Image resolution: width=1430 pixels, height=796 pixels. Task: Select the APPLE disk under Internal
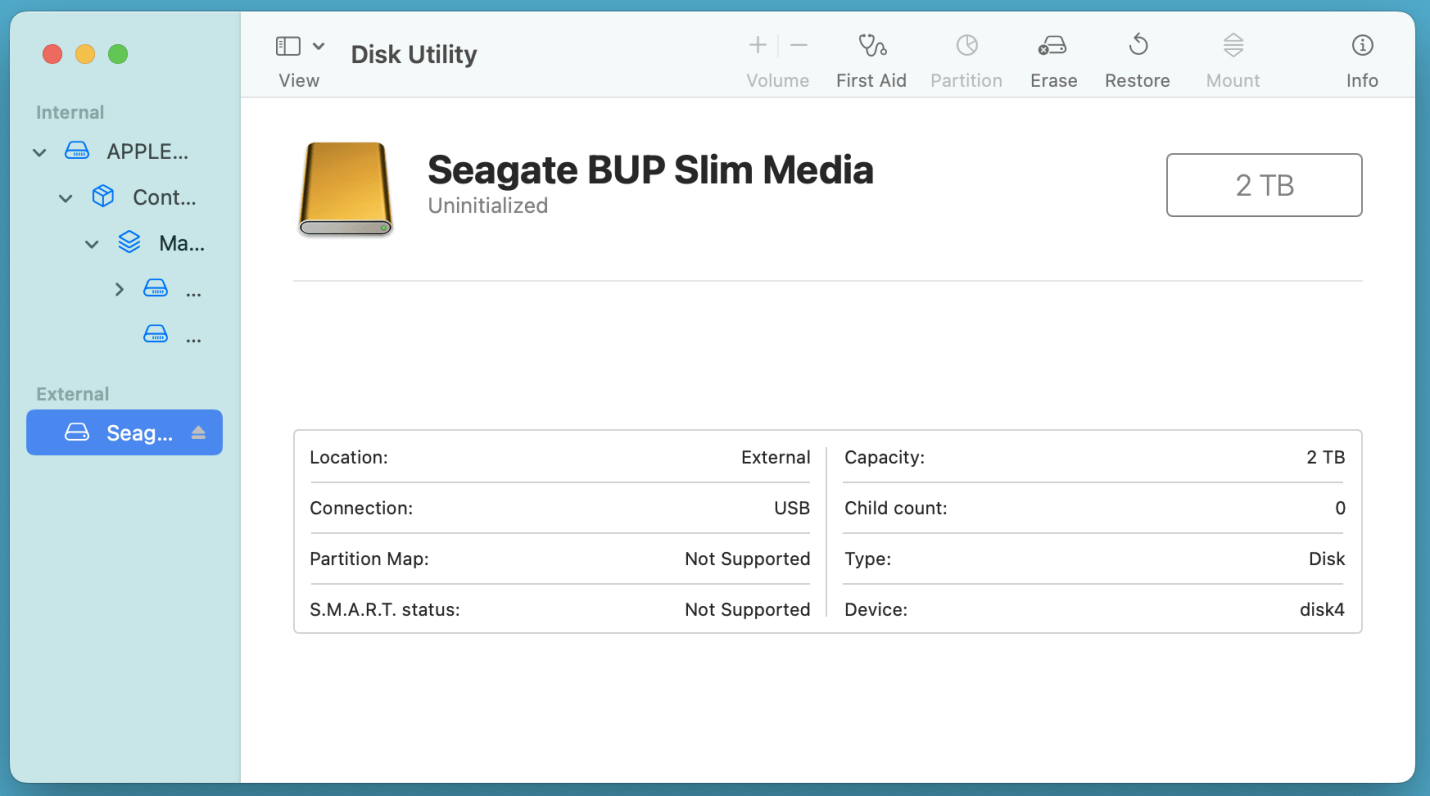pos(148,151)
